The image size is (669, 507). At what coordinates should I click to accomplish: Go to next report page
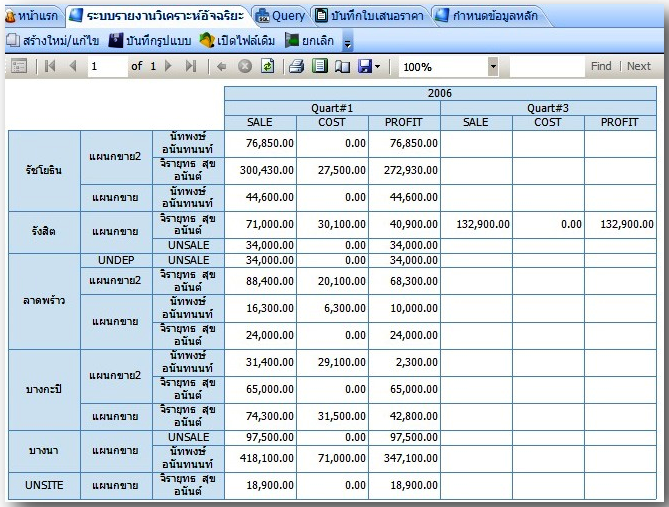(x=169, y=66)
